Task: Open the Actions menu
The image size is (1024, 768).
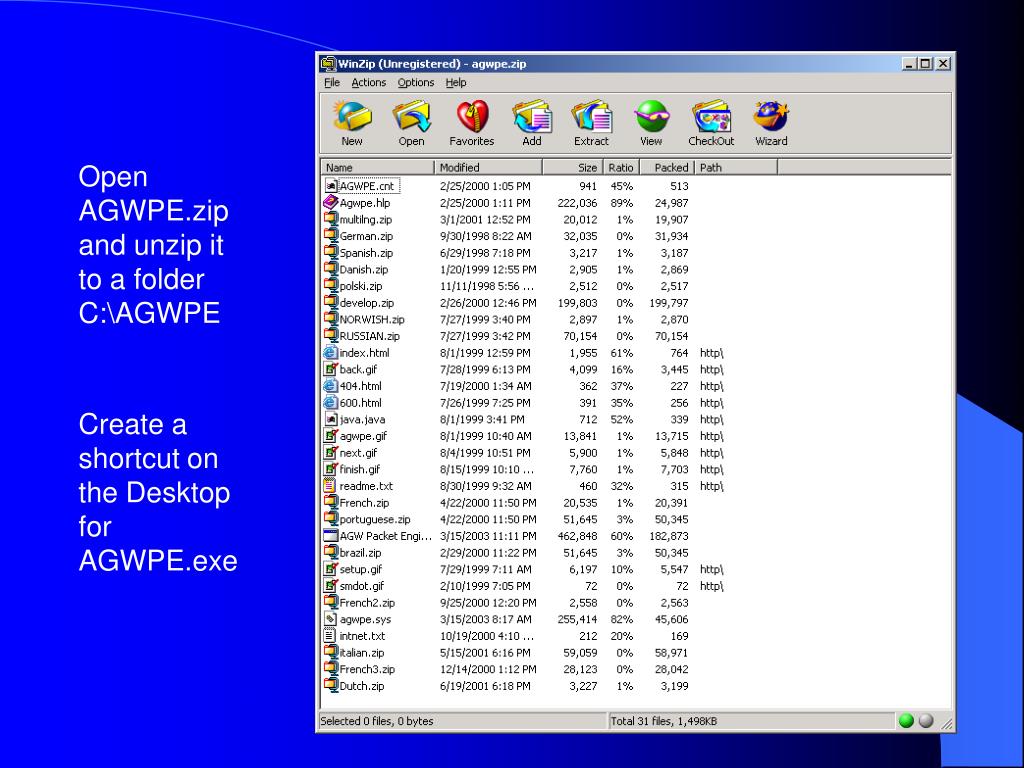Action: tap(368, 82)
